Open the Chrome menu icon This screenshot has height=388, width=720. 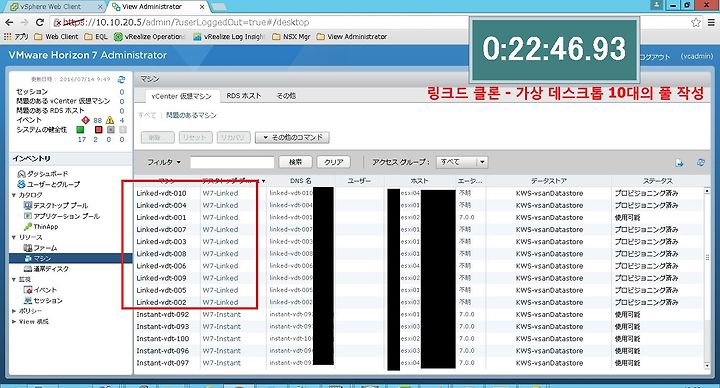coord(711,22)
